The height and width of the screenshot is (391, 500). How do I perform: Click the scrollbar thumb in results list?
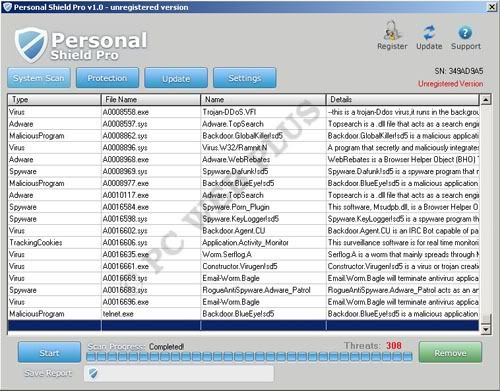(x=486, y=319)
